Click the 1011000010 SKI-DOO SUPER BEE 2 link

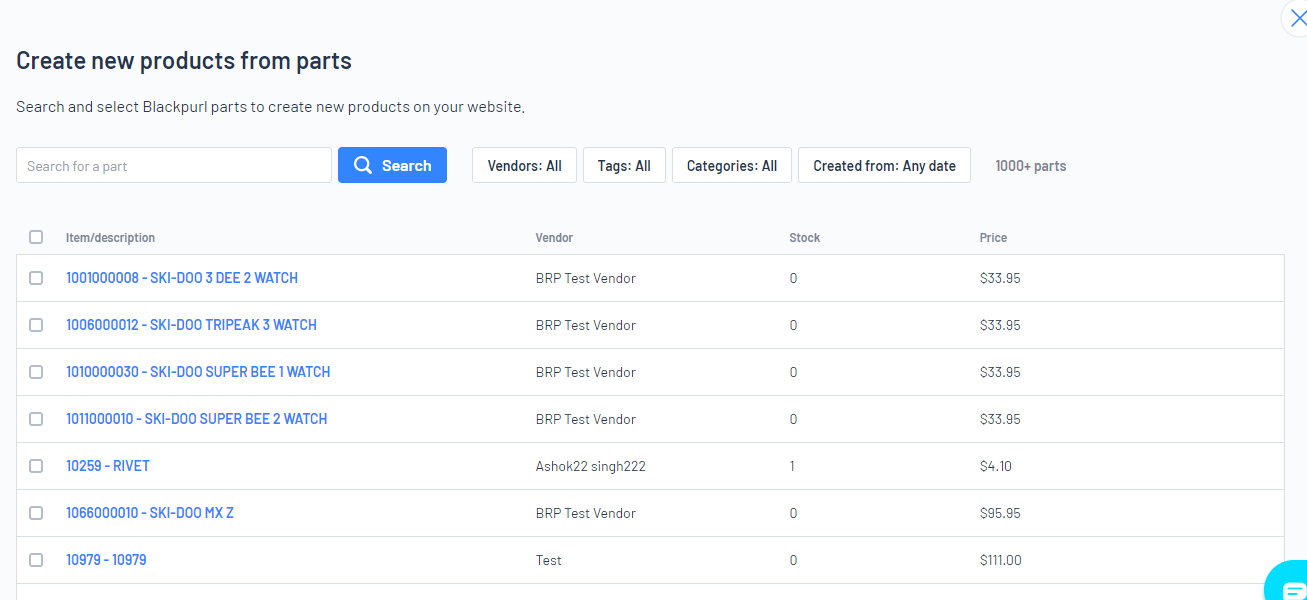pos(197,419)
